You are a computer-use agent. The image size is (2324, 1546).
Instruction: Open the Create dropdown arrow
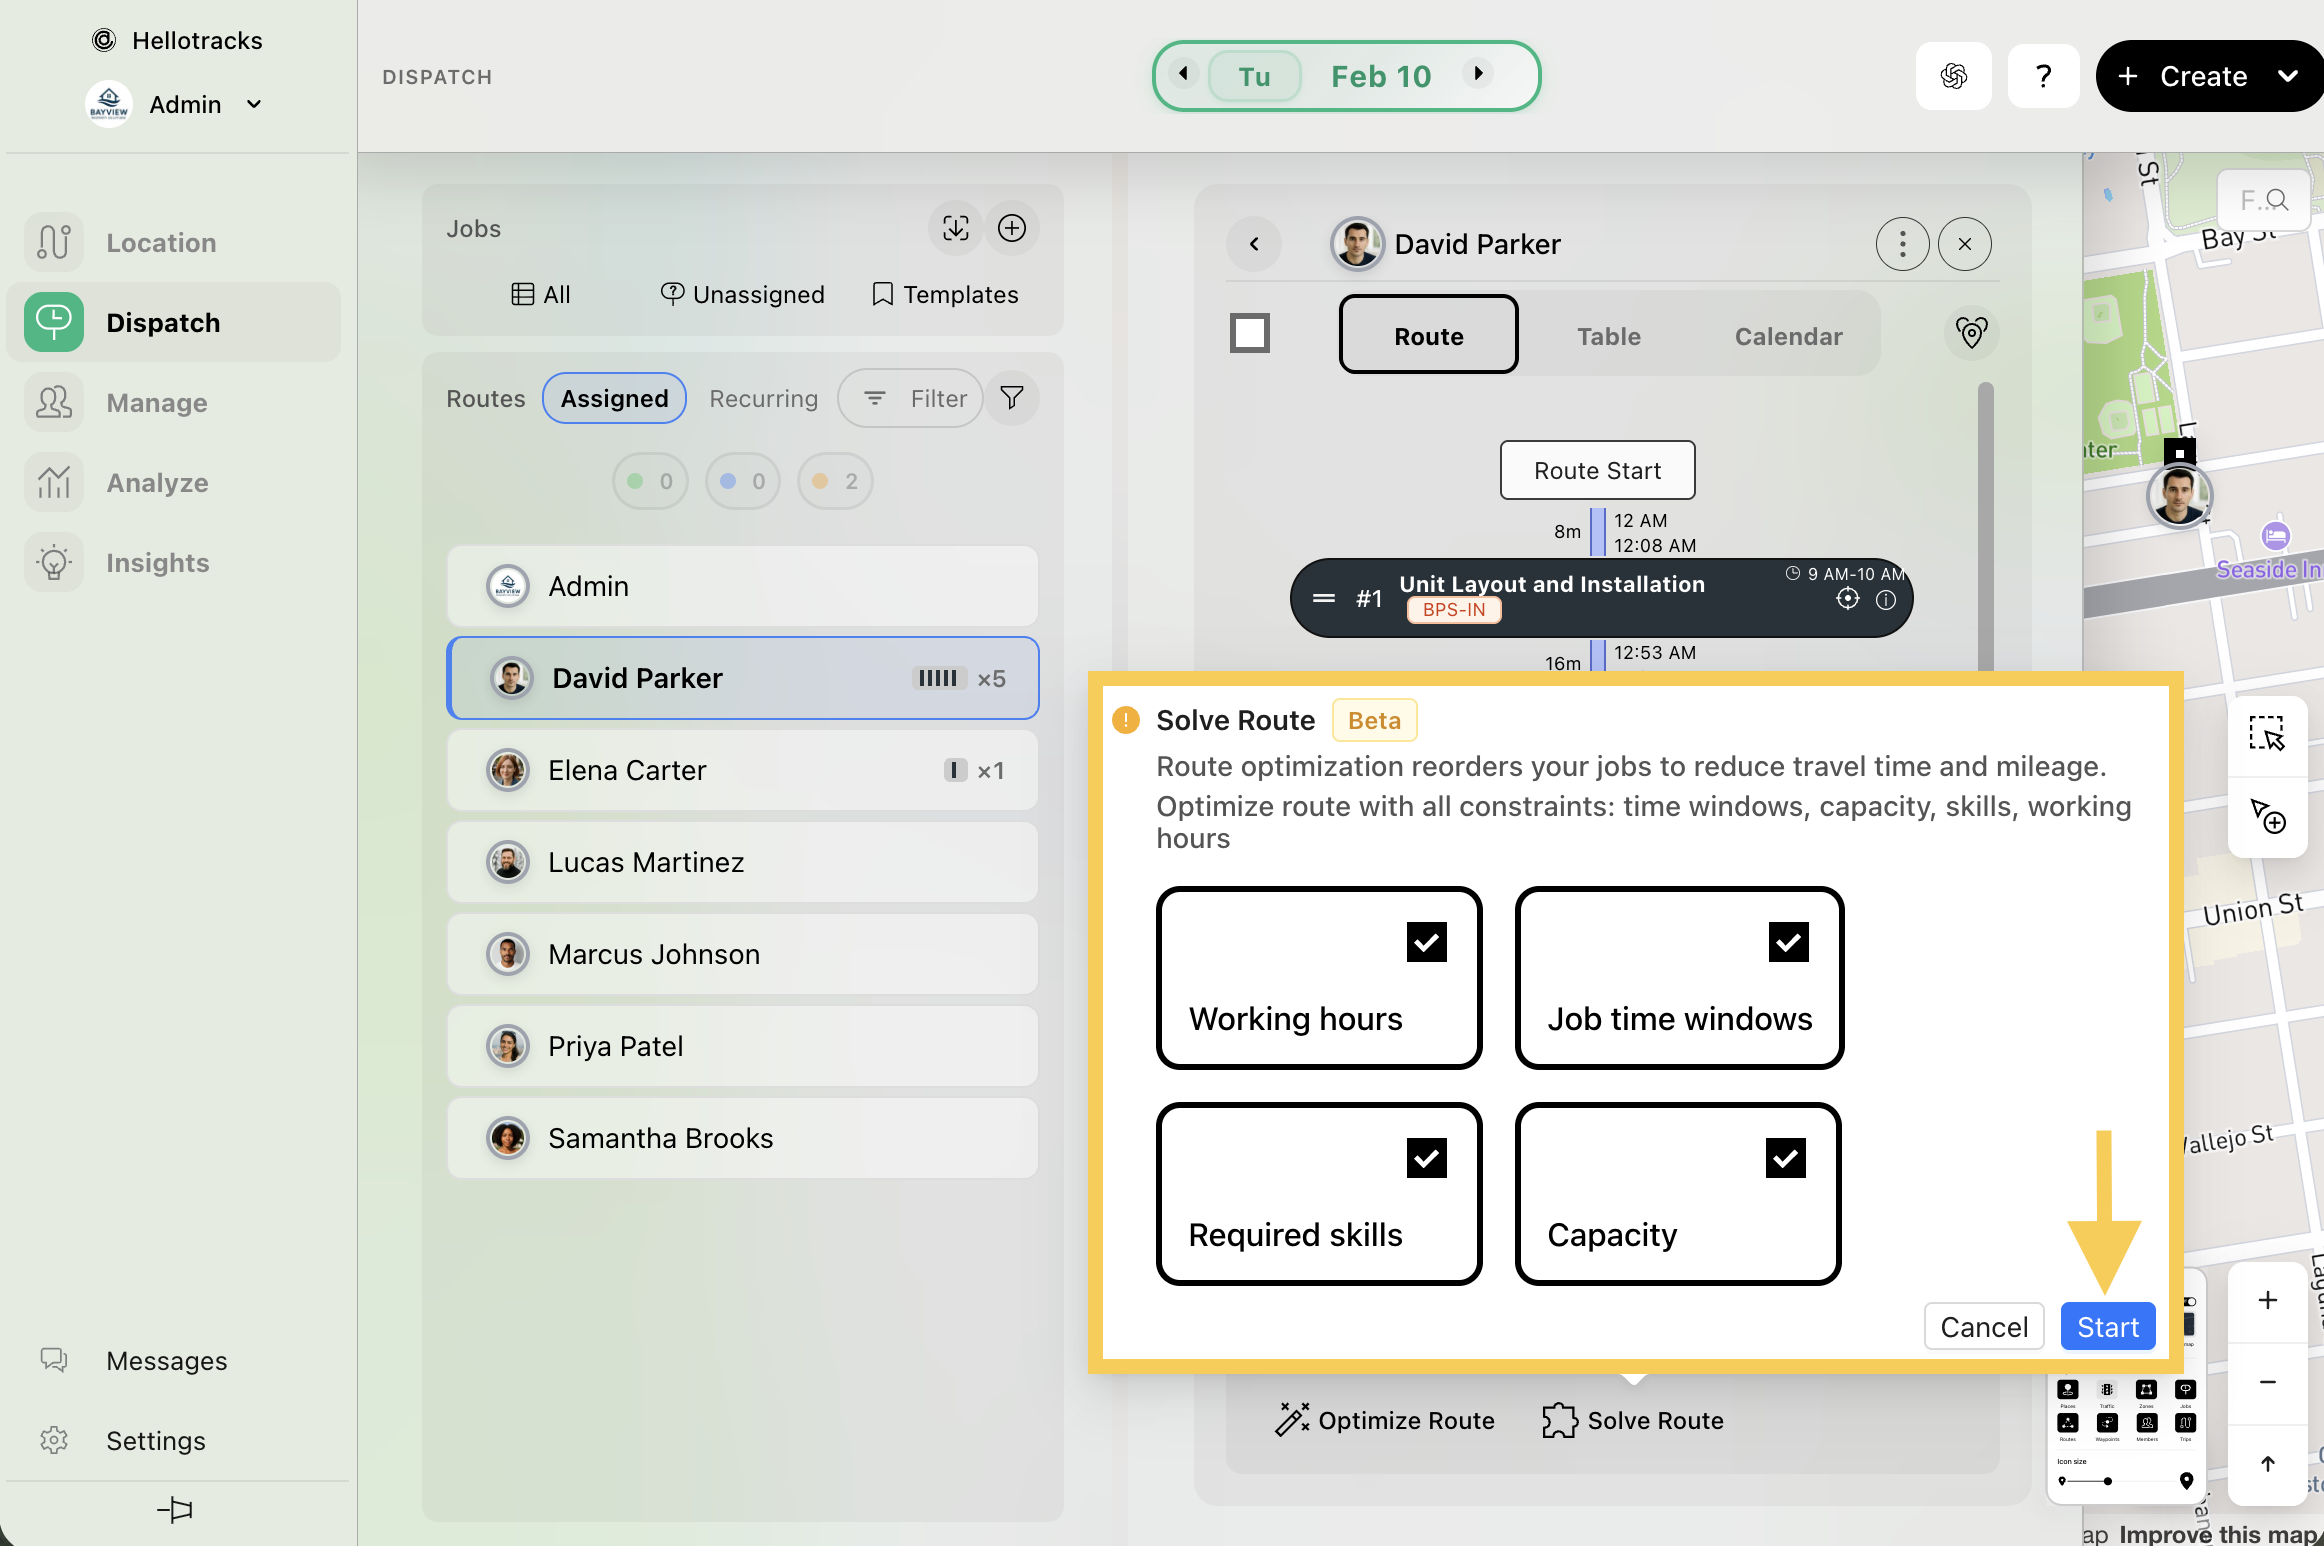(x=2287, y=76)
